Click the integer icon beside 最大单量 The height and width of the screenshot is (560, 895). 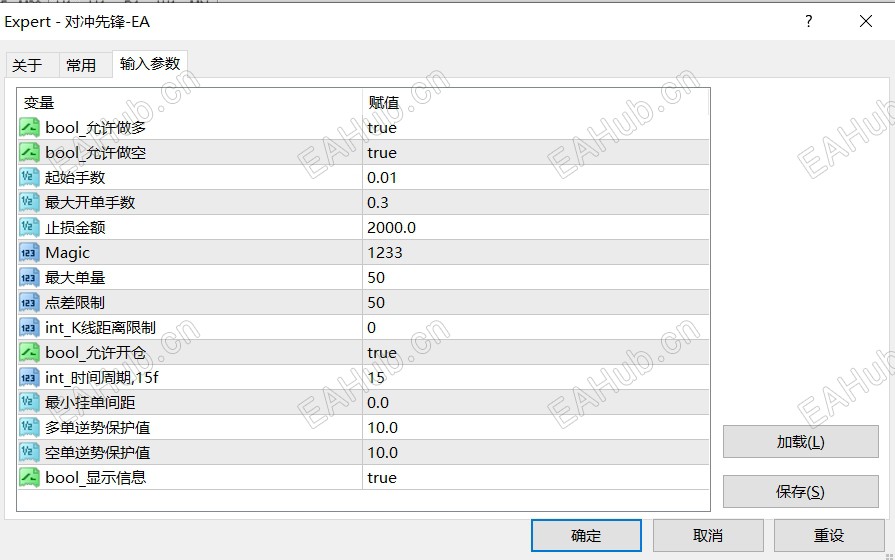click(x=29, y=277)
